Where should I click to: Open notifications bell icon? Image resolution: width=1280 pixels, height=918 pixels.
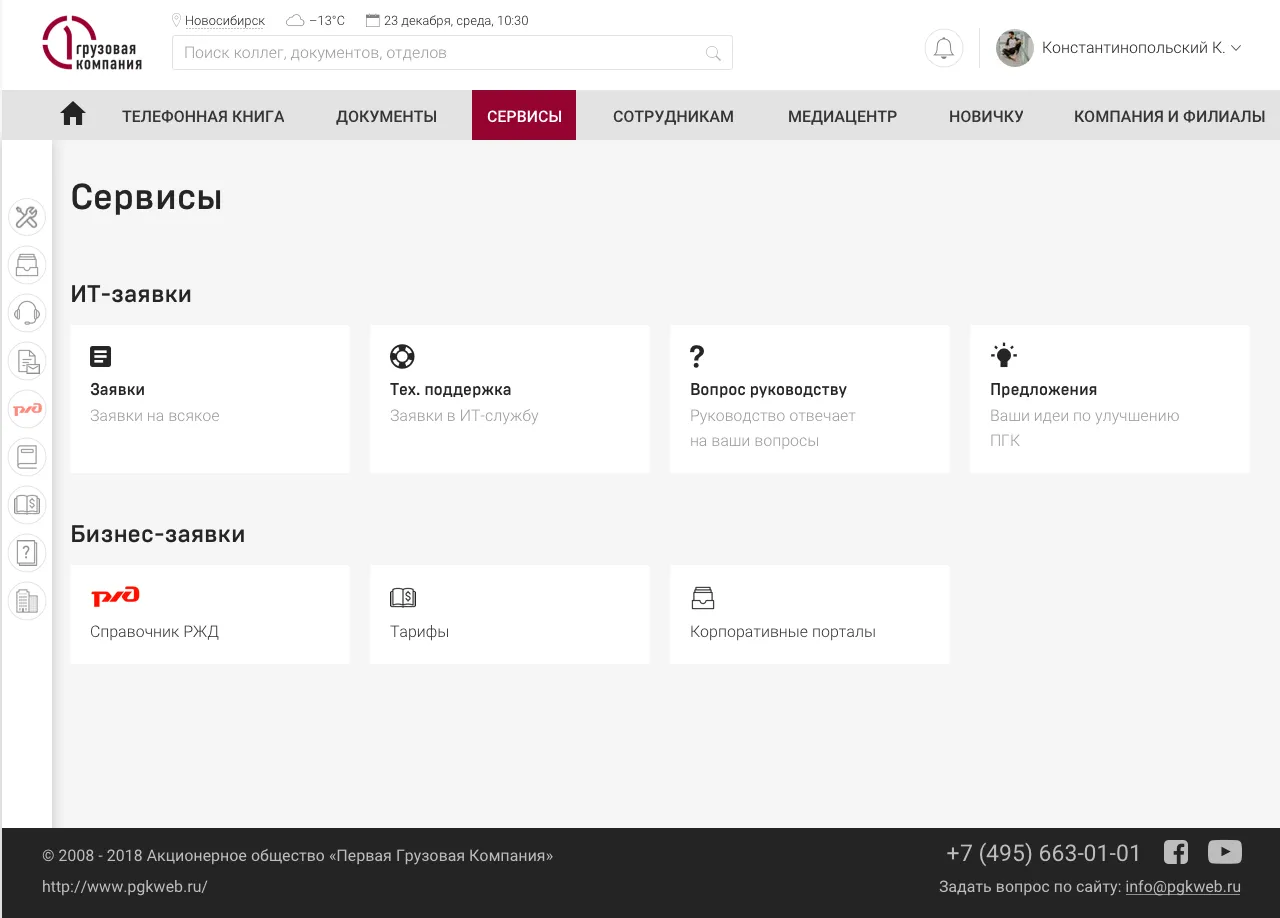coord(944,48)
